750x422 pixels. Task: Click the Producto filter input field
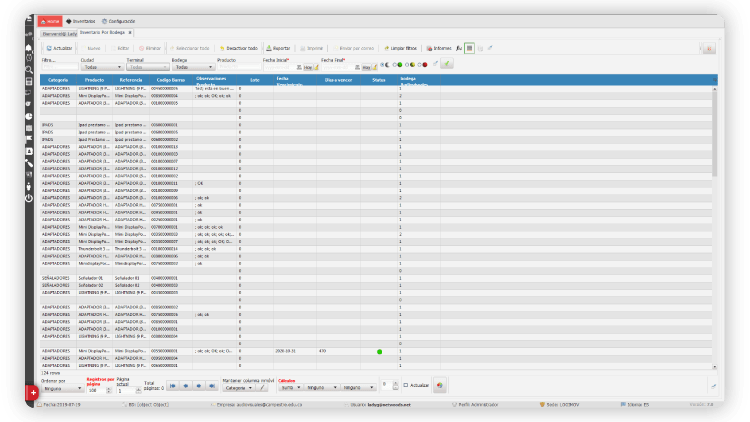pos(238,67)
